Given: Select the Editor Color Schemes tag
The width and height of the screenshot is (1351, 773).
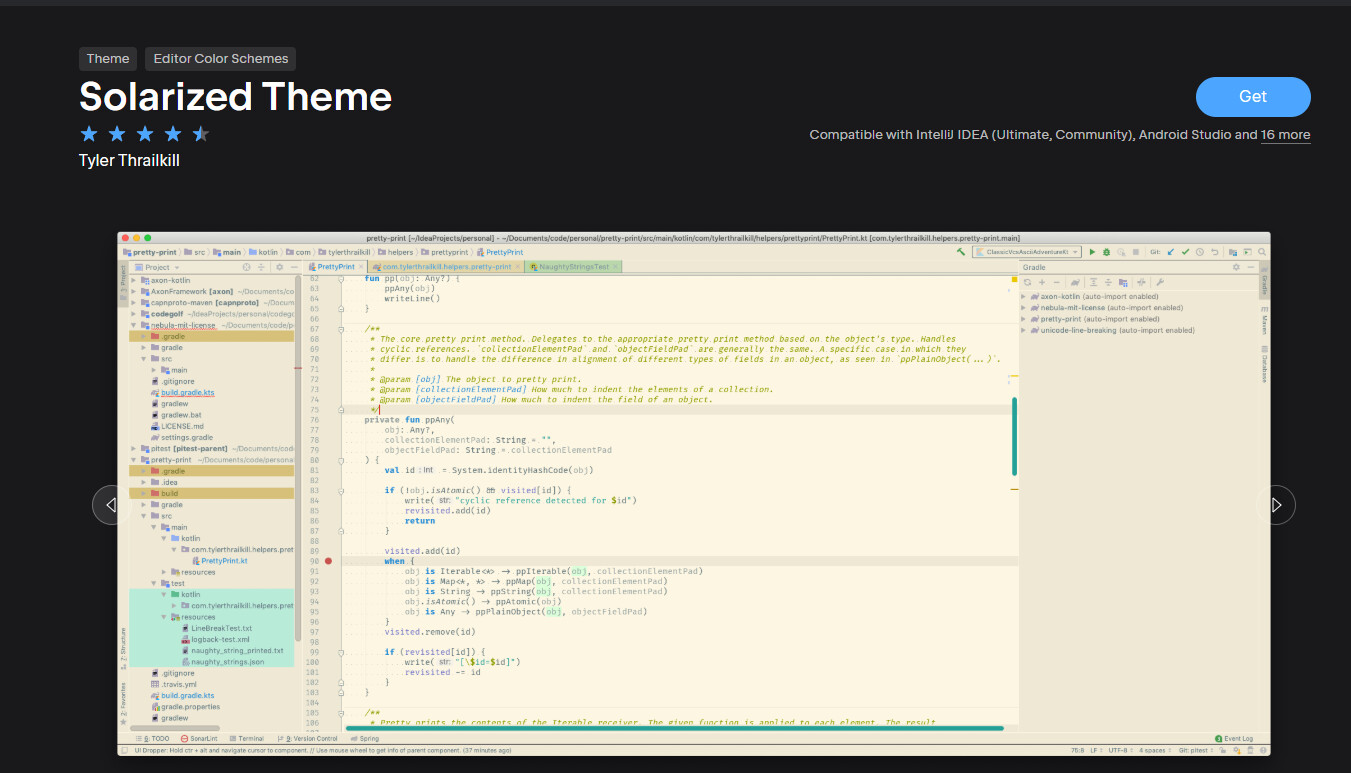Looking at the screenshot, I should coord(220,59).
